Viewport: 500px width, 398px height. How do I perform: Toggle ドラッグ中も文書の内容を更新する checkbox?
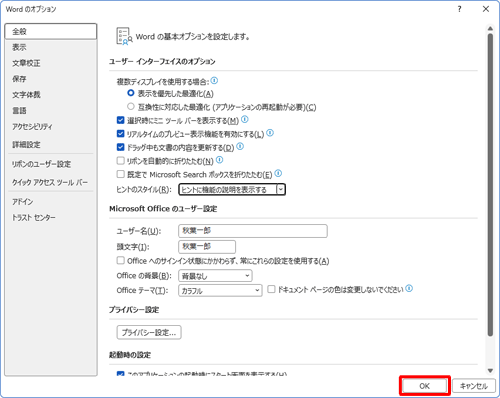tap(121, 147)
